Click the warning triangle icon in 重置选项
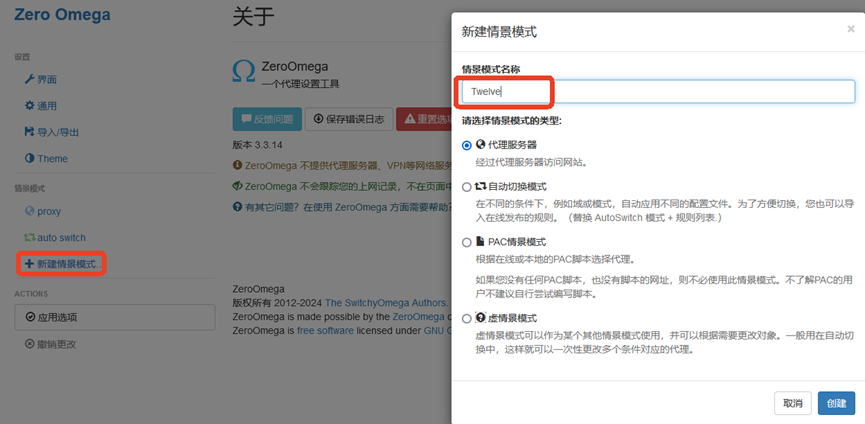 tap(410, 119)
